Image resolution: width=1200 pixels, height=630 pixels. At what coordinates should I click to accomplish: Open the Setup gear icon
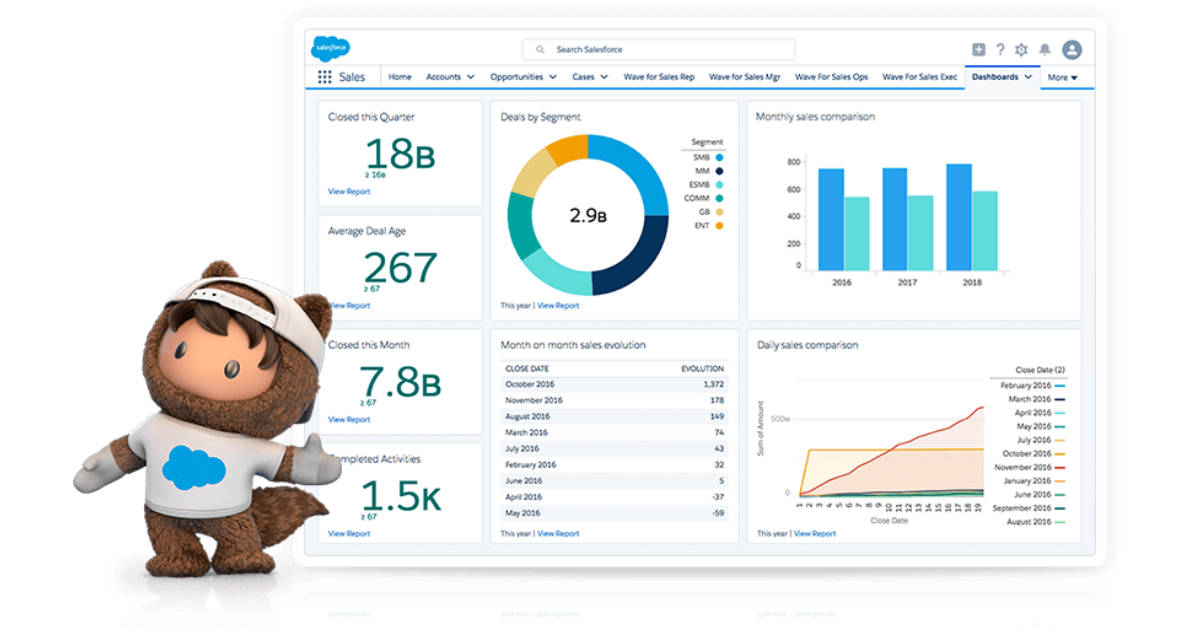click(x=1021, y=48)
